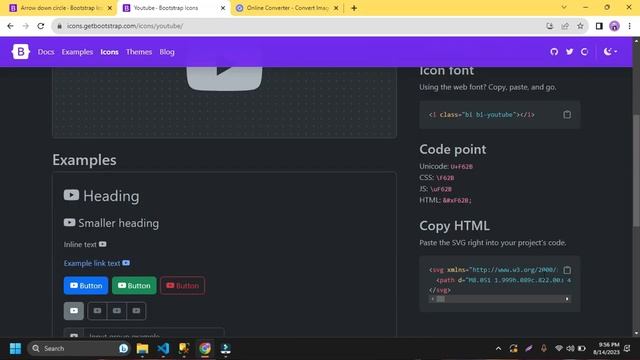Open the Docs menu item
The width and height of the screenshot is (640, 360).
[x=46, y=52]
